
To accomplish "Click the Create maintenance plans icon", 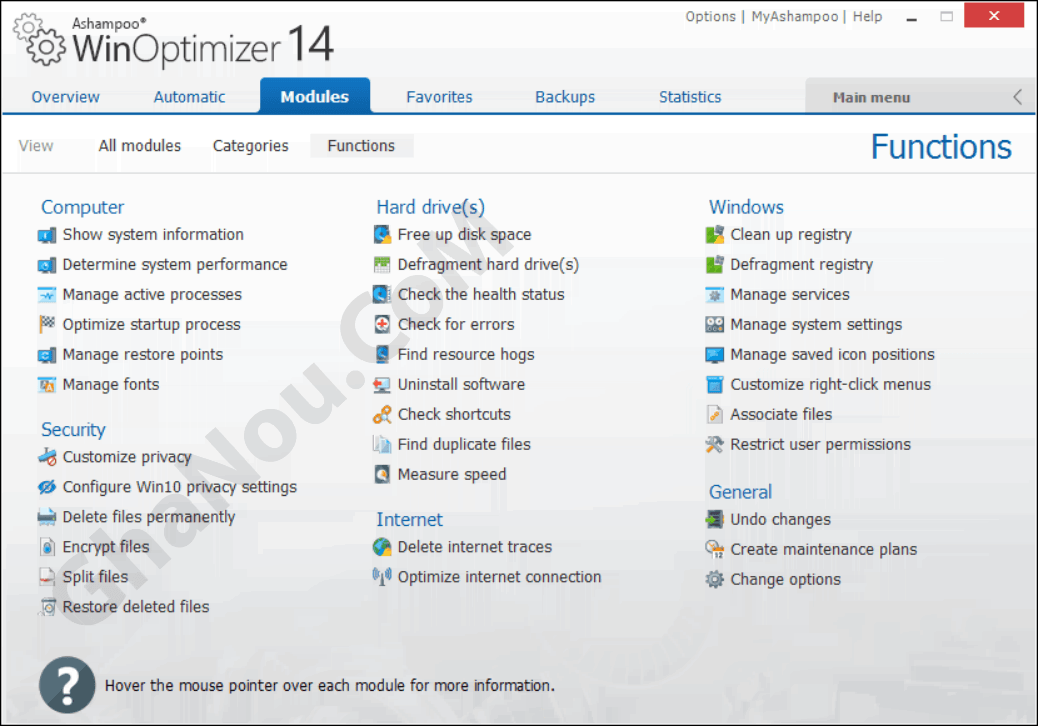I will (715, 549).
